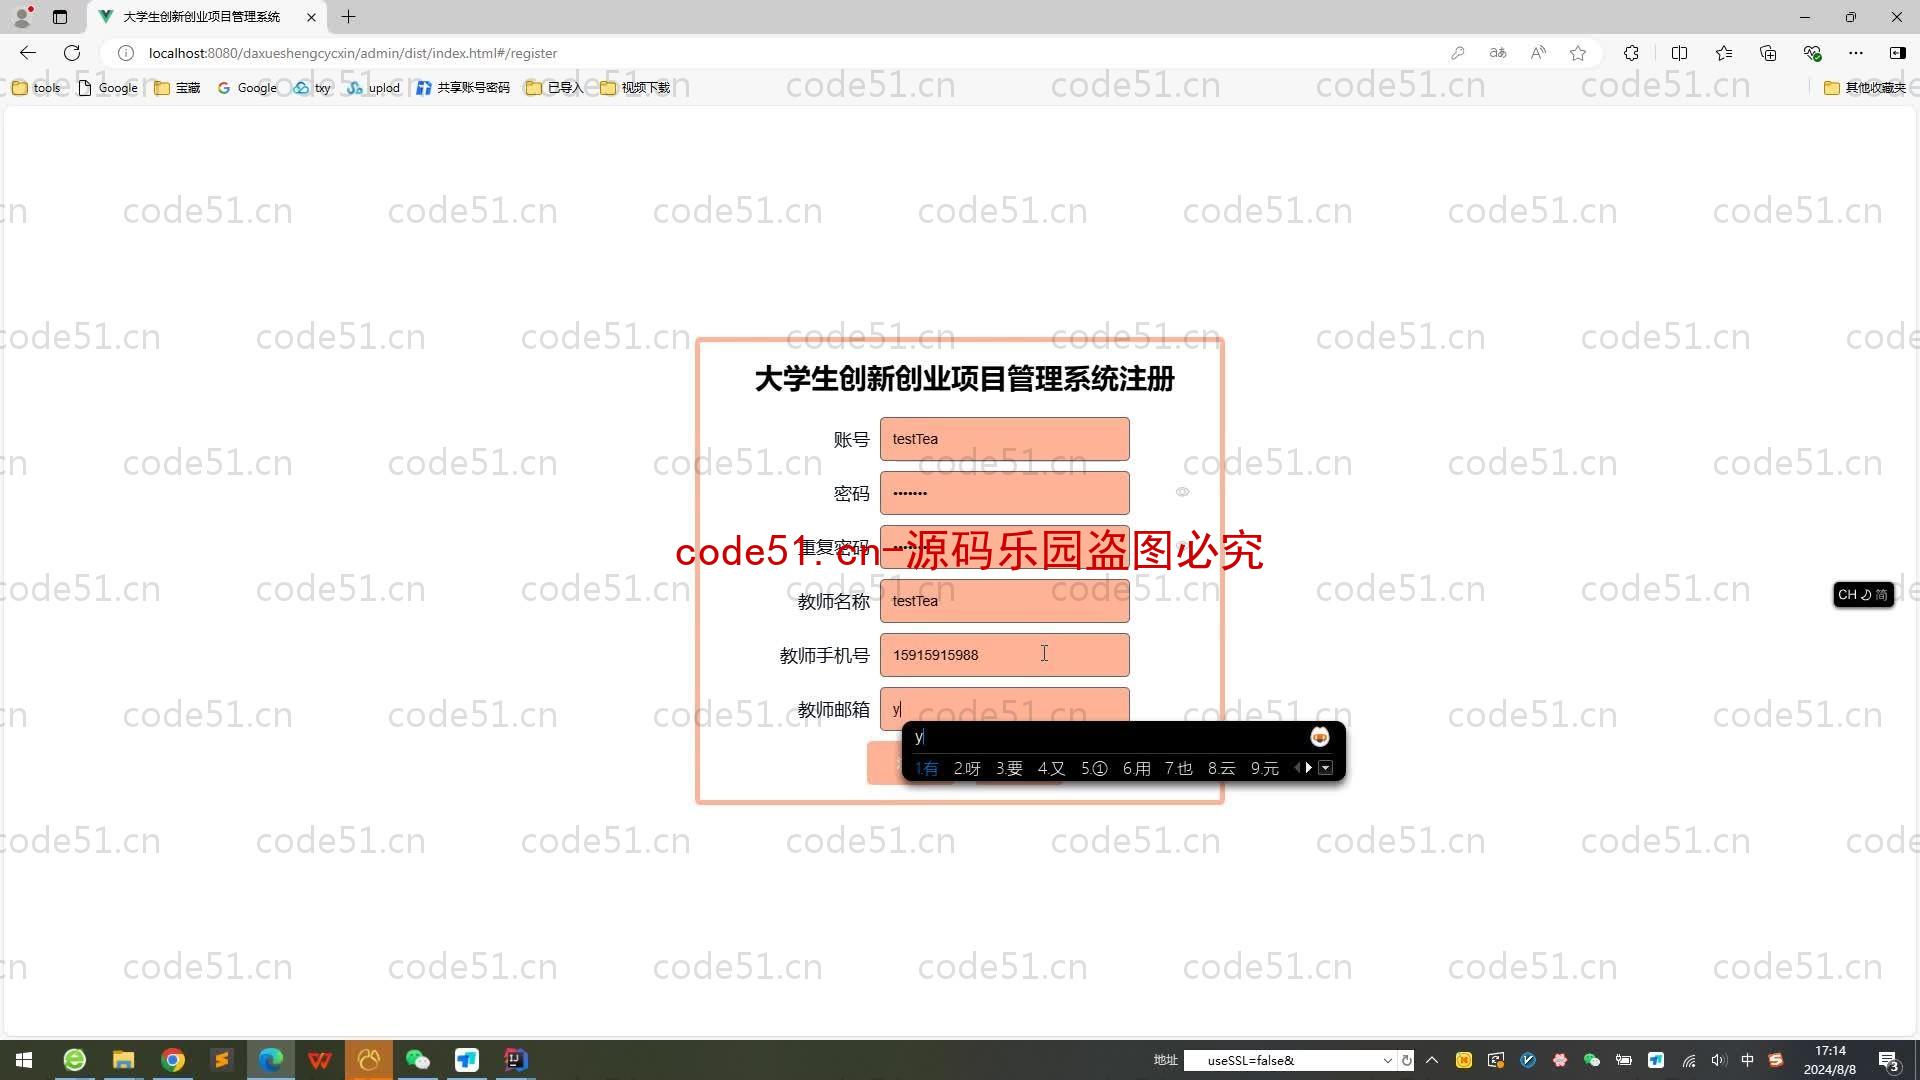
Task: Open the browser profile avatar icon
Action: [x=22, y=16]
